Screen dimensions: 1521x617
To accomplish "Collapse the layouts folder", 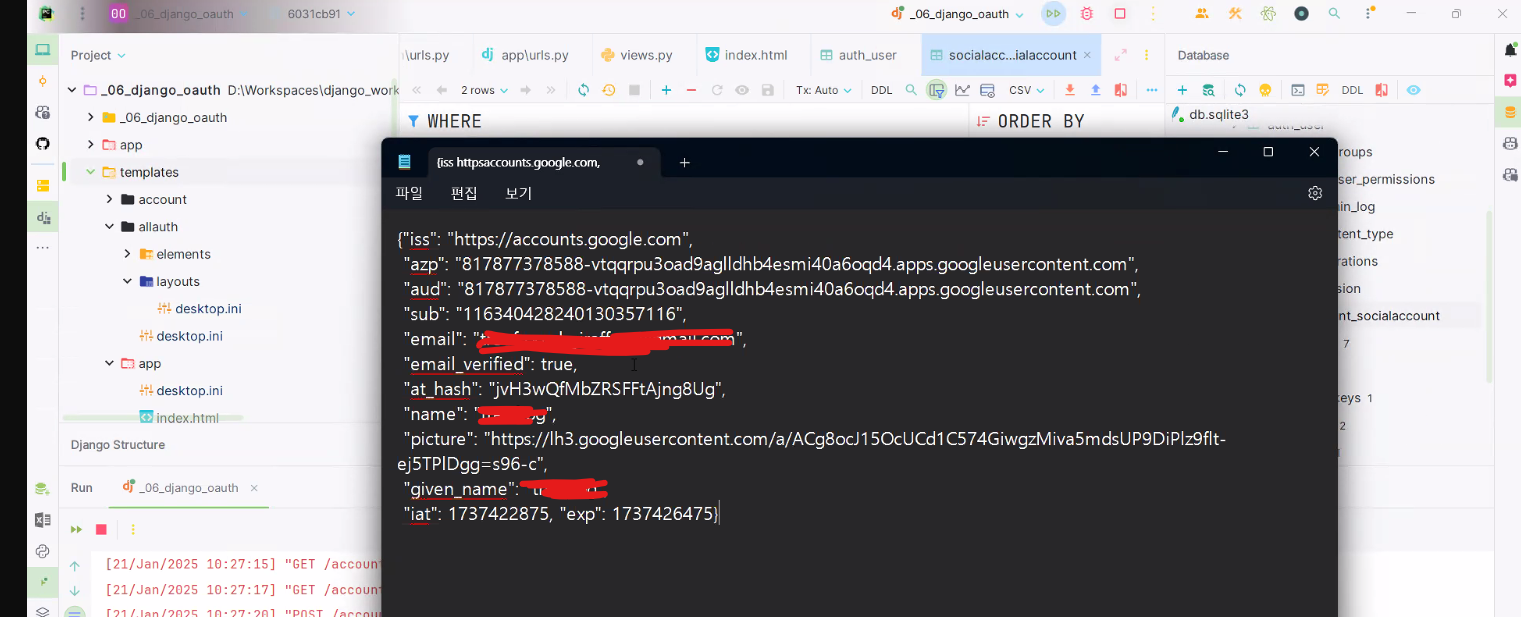I will pos(128,281).
